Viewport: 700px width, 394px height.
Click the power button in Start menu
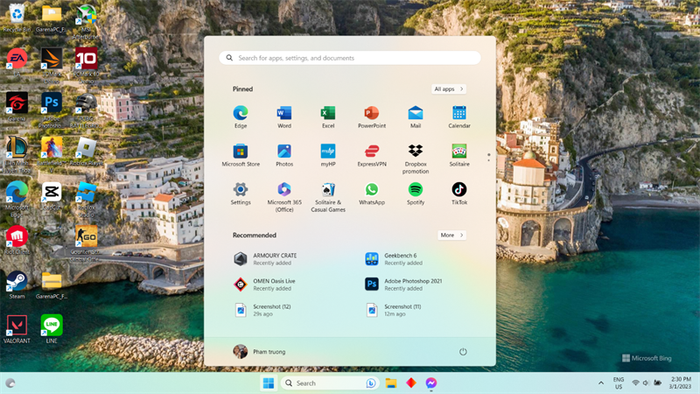[x=463, y=352]
